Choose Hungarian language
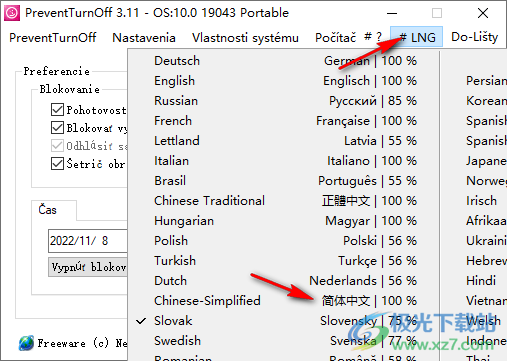Viewport: 507px width, 361px height. 284,221
